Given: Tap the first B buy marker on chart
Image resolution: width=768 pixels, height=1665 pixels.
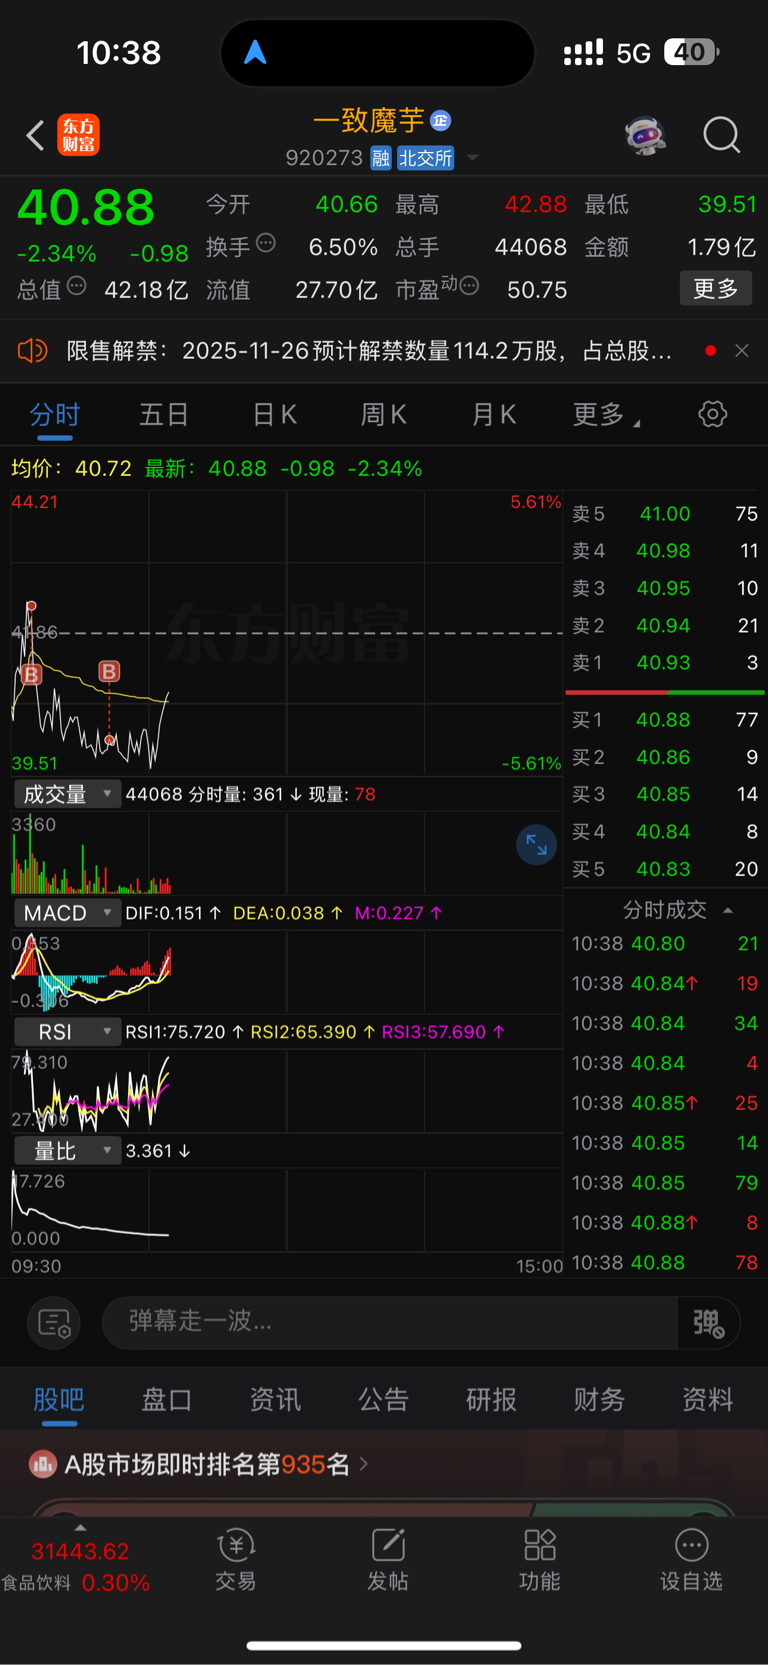Looking at the screenshot, I should click(31, 674).
